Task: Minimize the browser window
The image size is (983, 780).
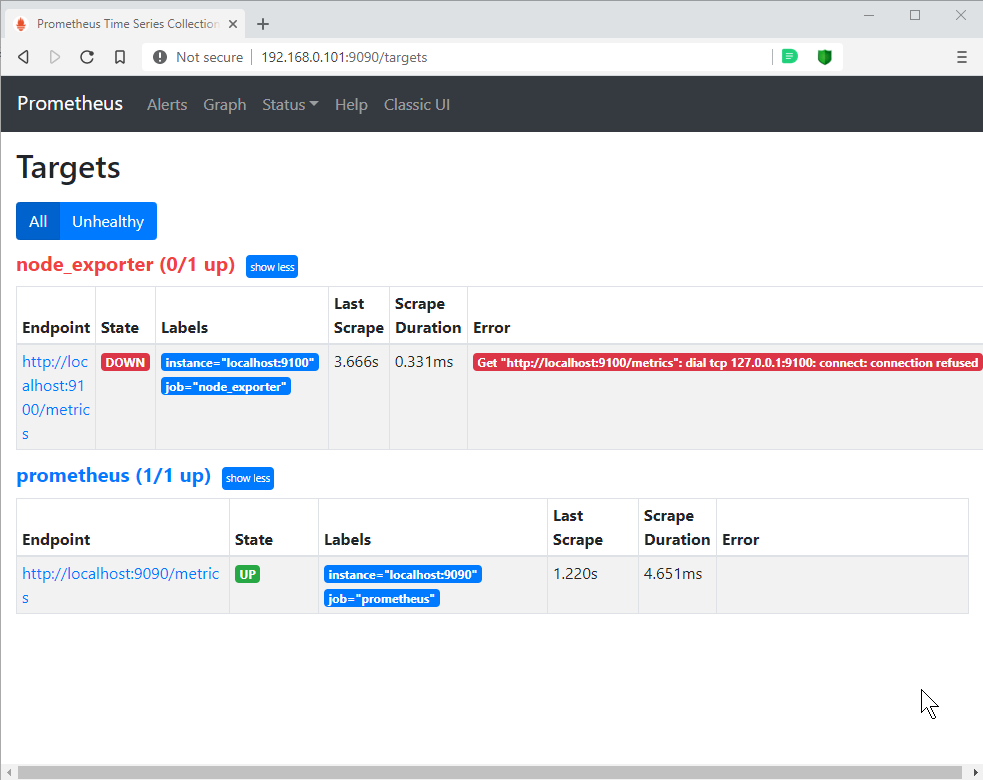Action: click(869, 15)
